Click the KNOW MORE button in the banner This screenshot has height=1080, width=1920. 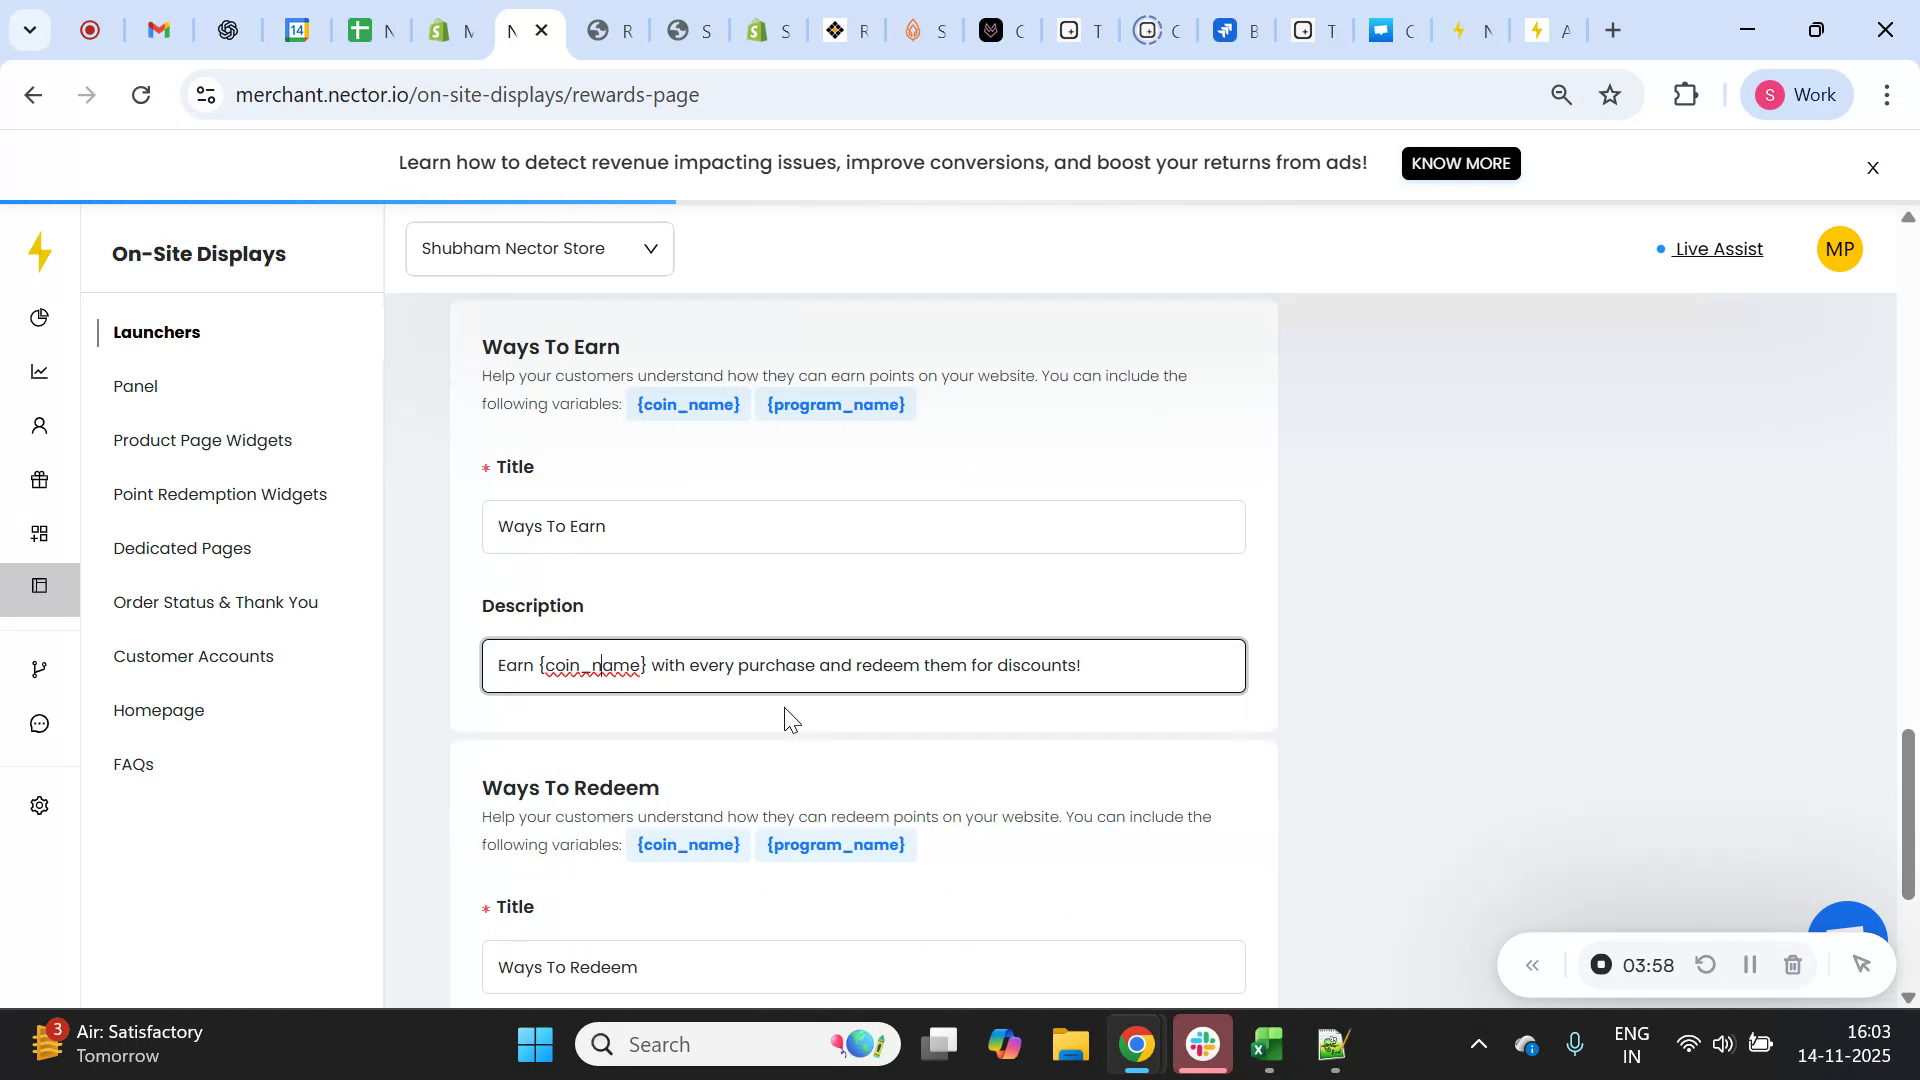tap(1461, 163)
